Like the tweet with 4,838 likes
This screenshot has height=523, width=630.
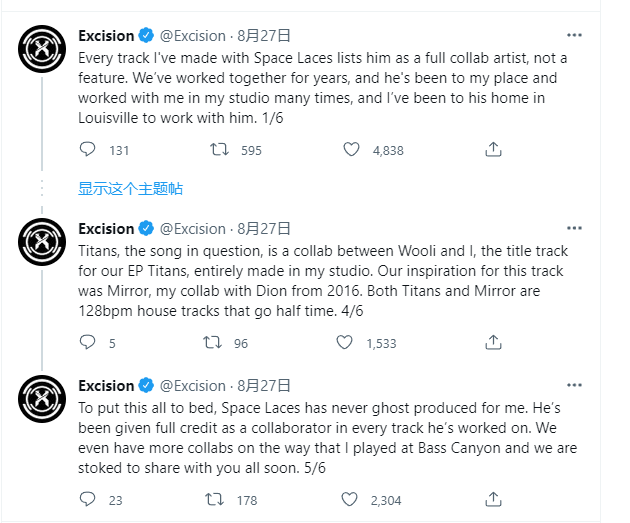coord(351,149)
